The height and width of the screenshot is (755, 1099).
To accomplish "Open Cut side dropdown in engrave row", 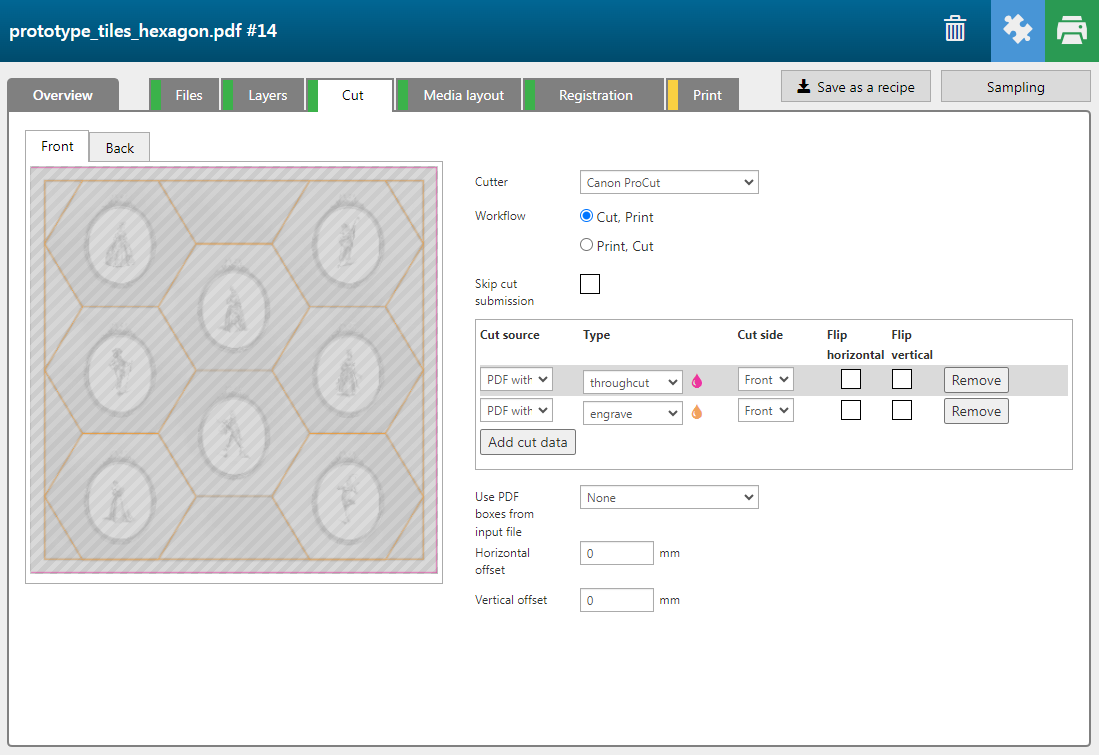I will 765,411.
